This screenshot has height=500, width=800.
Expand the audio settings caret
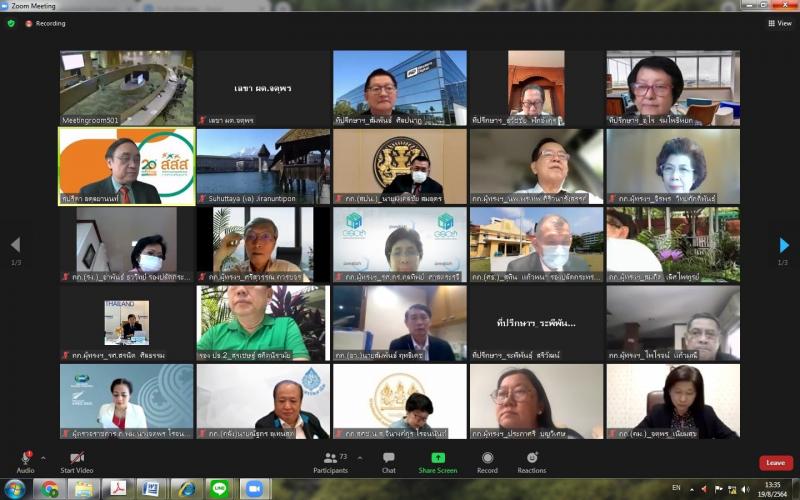43,458
